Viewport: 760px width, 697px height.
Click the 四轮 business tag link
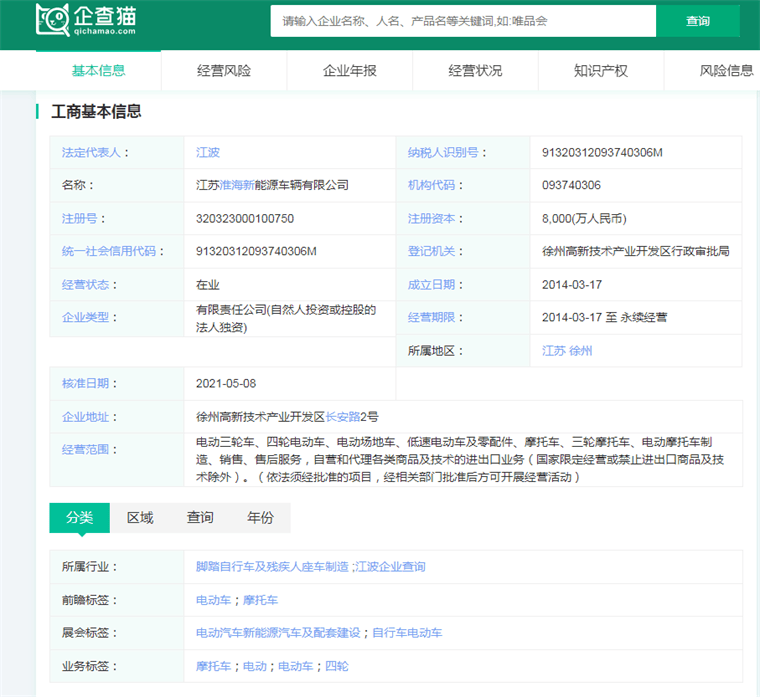337,666
